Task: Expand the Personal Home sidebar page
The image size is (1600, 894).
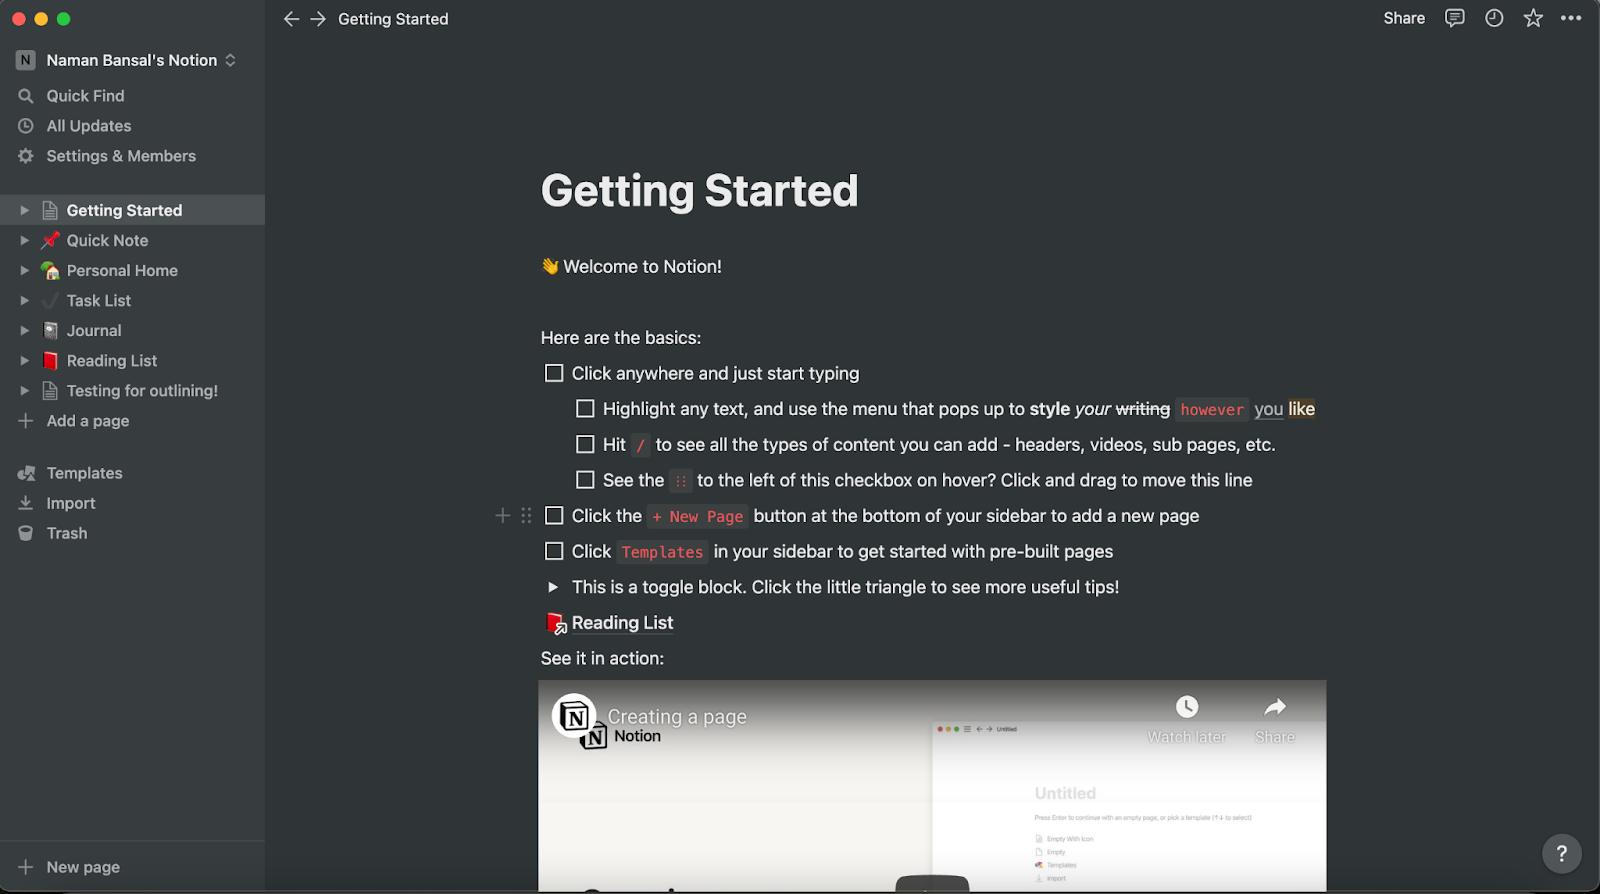Action: pyautogui.click(x=24, y=270)
